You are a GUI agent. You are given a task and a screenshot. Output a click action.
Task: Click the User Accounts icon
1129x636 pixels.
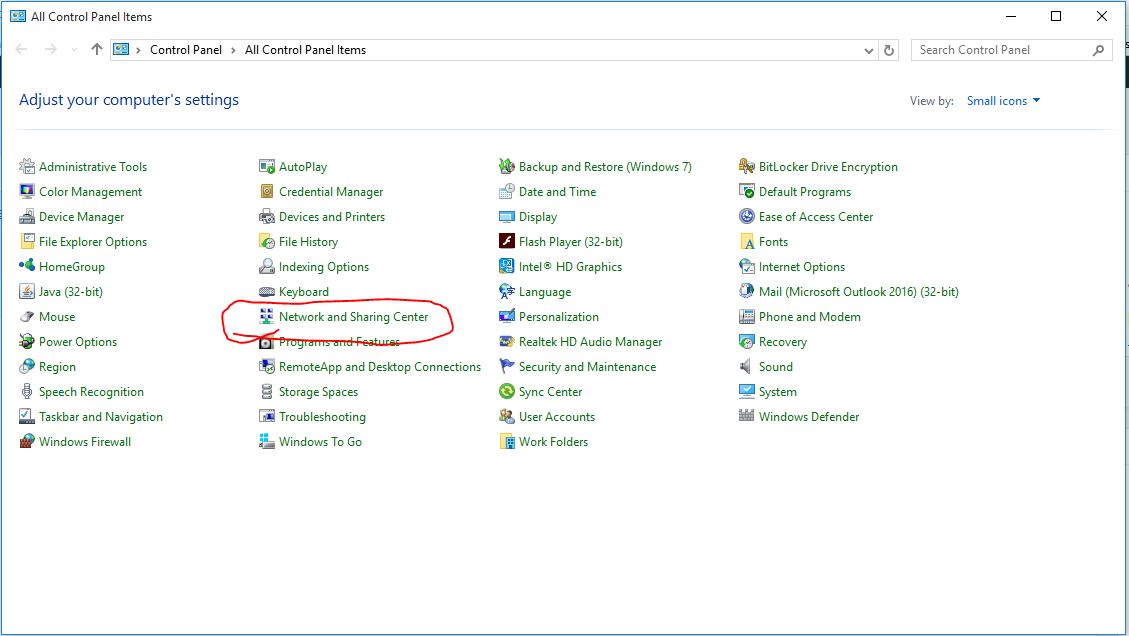tap(507, 416)
